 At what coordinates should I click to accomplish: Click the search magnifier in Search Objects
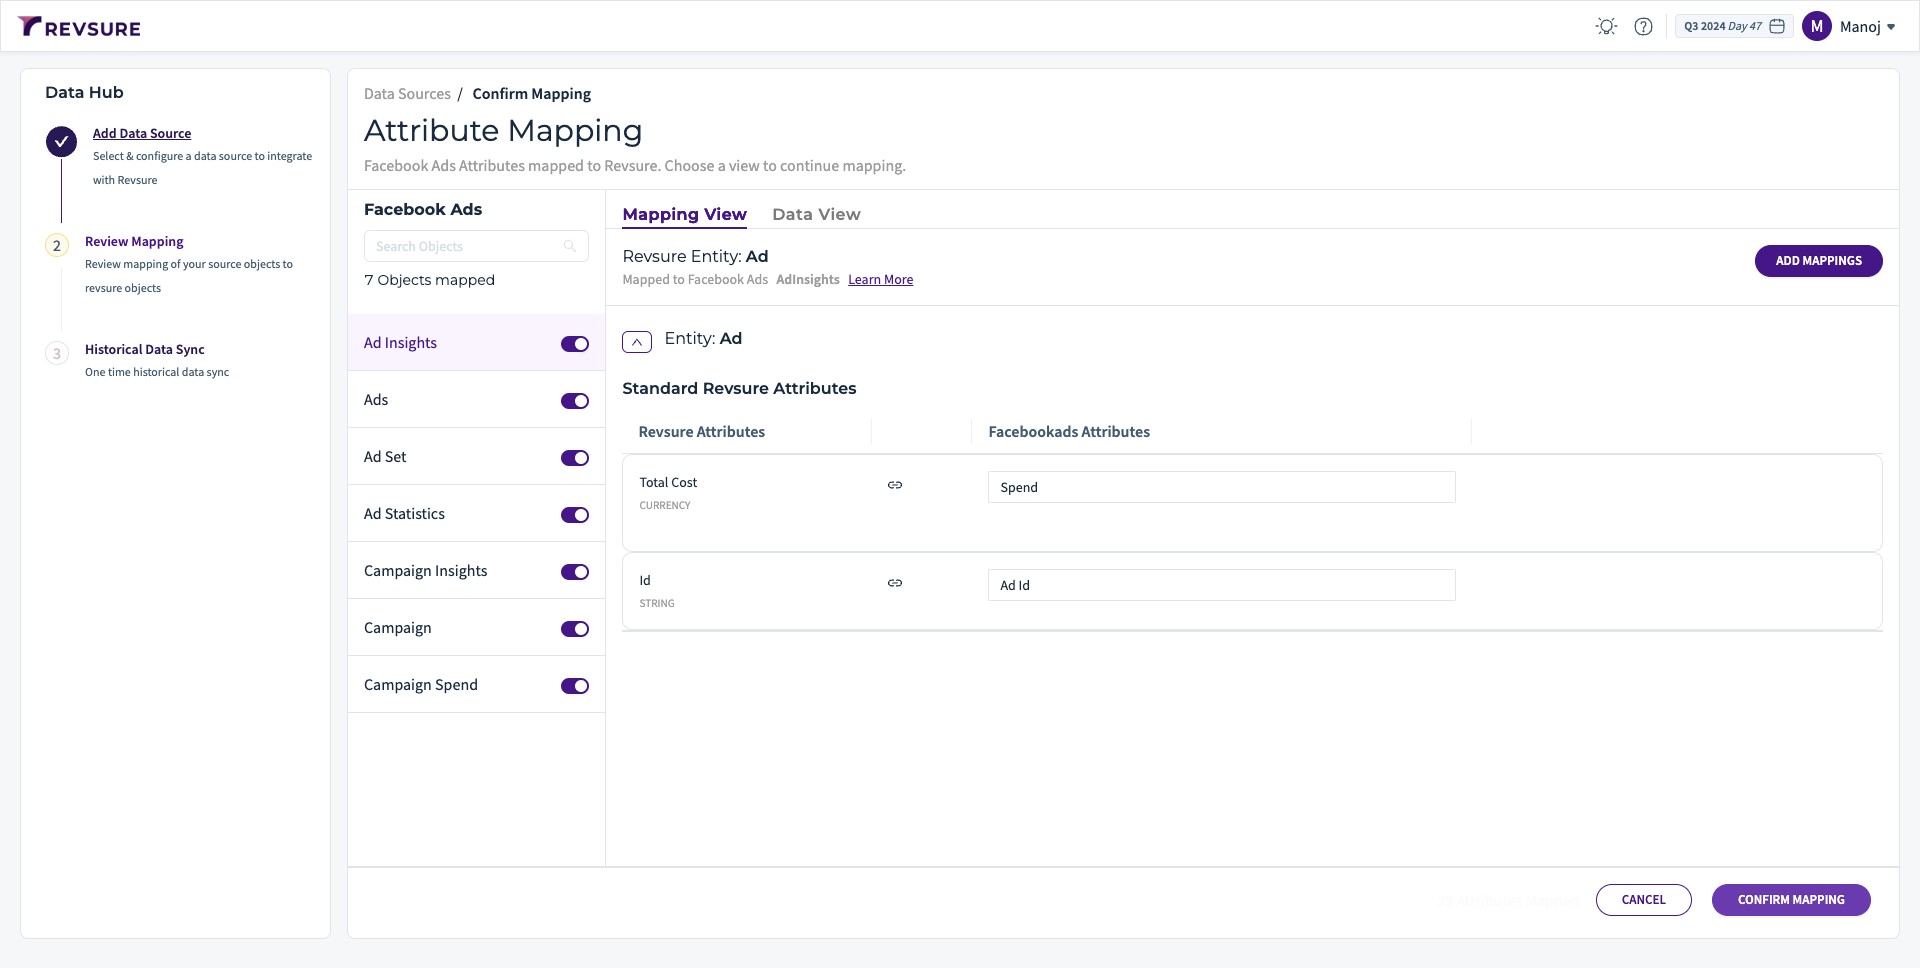click(570, 246)
